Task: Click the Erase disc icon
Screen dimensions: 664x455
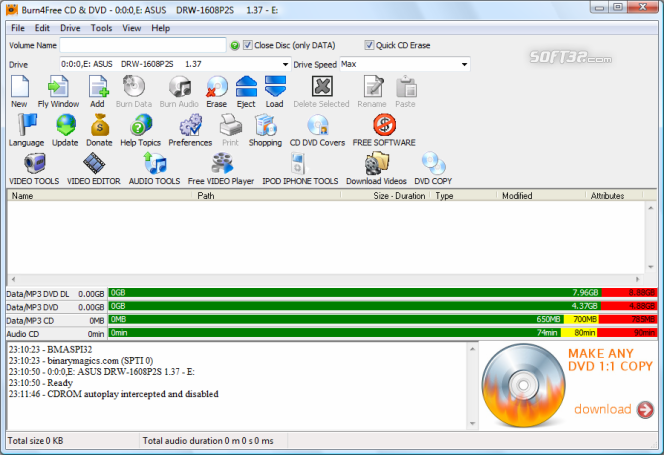Action: coord(216,88)
